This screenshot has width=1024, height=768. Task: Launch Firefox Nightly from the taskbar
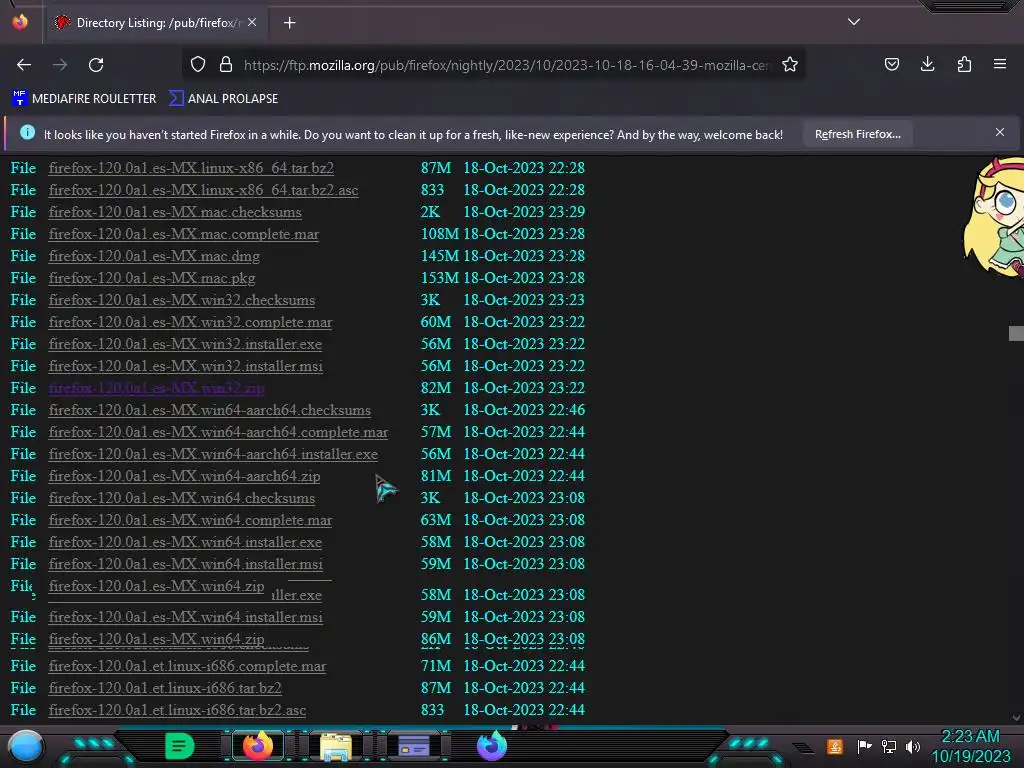tap(492, 746)
